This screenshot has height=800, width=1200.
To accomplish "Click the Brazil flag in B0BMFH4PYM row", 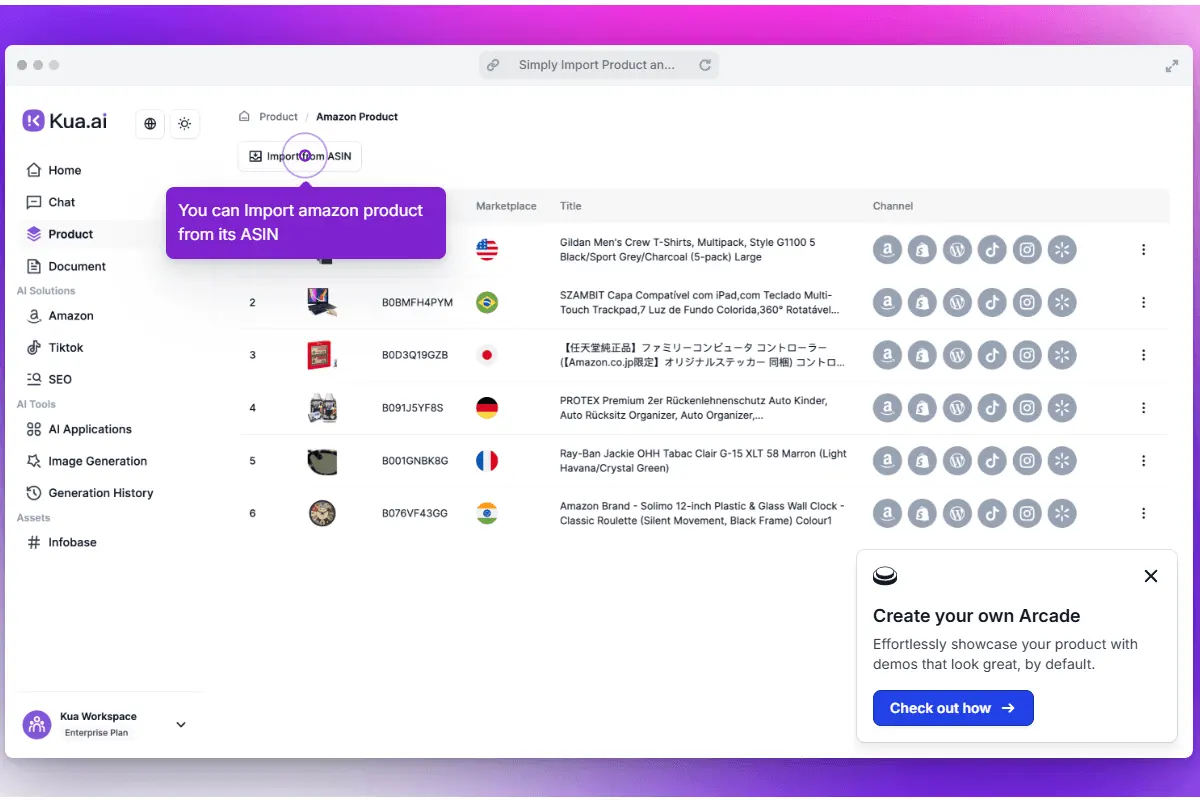I will (x=487, y=302).
